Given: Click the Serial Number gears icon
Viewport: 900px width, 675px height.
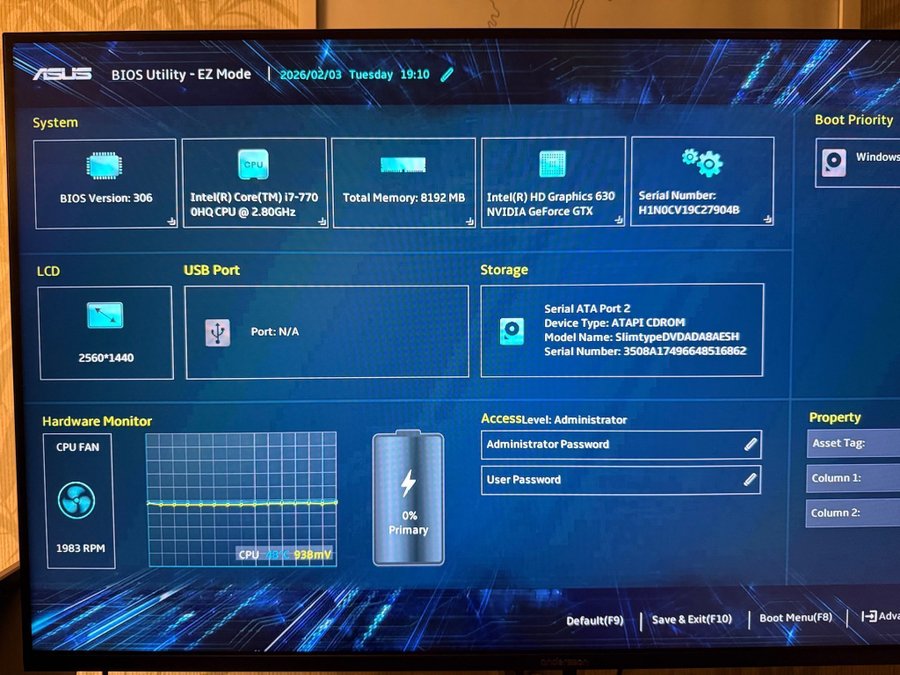Looking at the screenshot, I should 702,161.
